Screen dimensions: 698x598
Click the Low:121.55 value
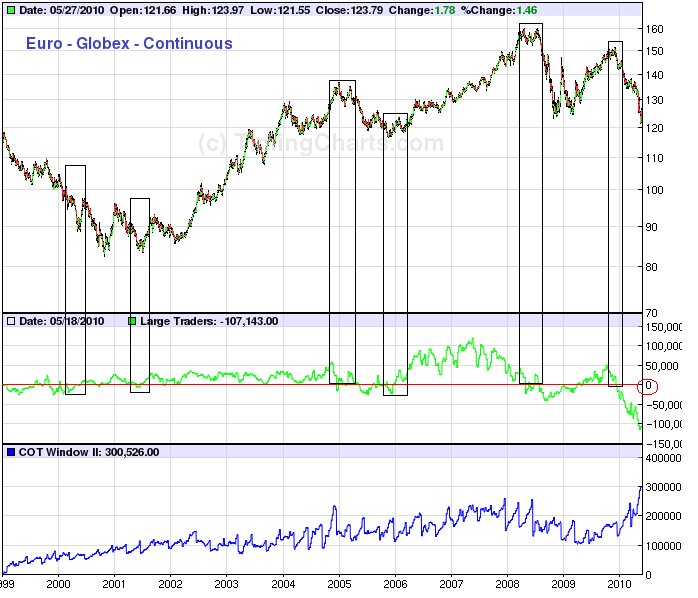(x=280, y=10)
